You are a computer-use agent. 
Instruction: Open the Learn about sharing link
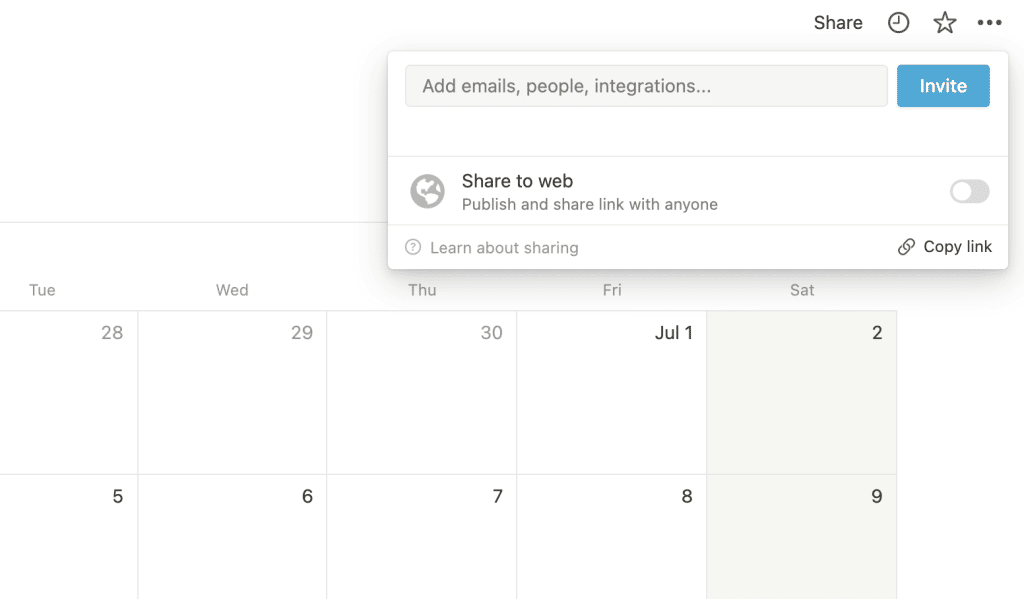(x=504, y=248)
